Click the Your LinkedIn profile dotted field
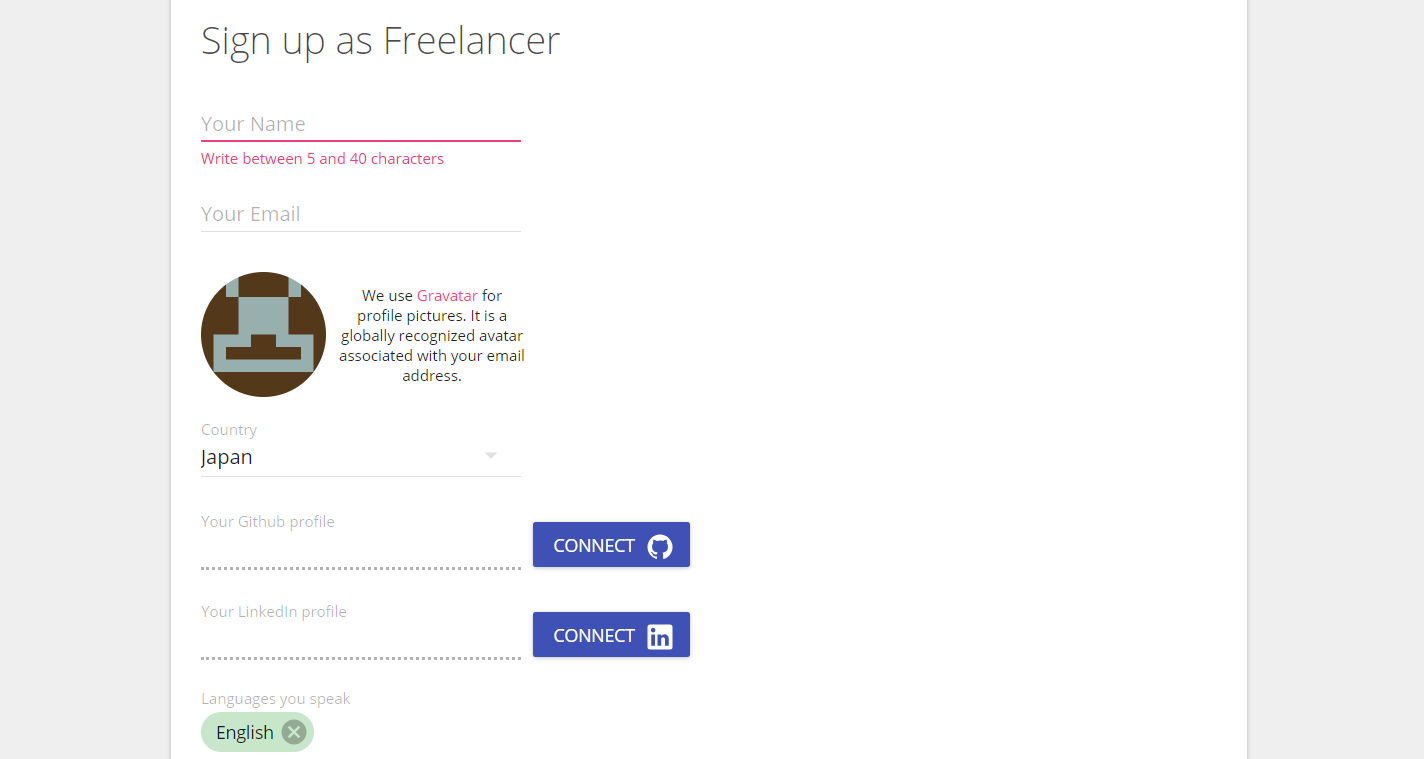The height and width of the screenshot is (759, 1424). pyautogui.click(x=361, y=643)
